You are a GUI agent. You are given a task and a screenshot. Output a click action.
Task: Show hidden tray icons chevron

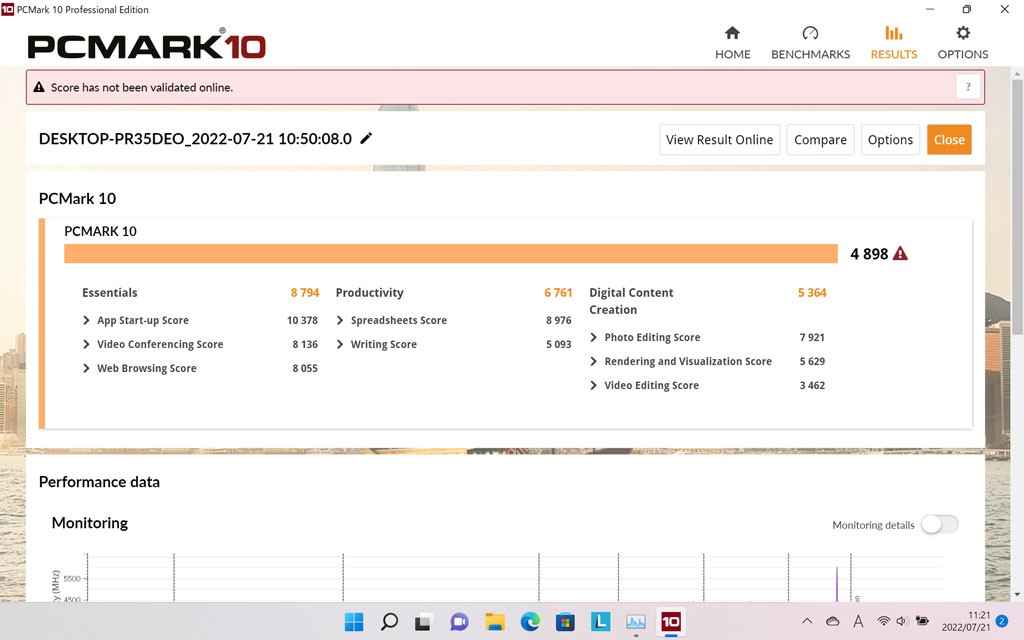click(807, 621)
